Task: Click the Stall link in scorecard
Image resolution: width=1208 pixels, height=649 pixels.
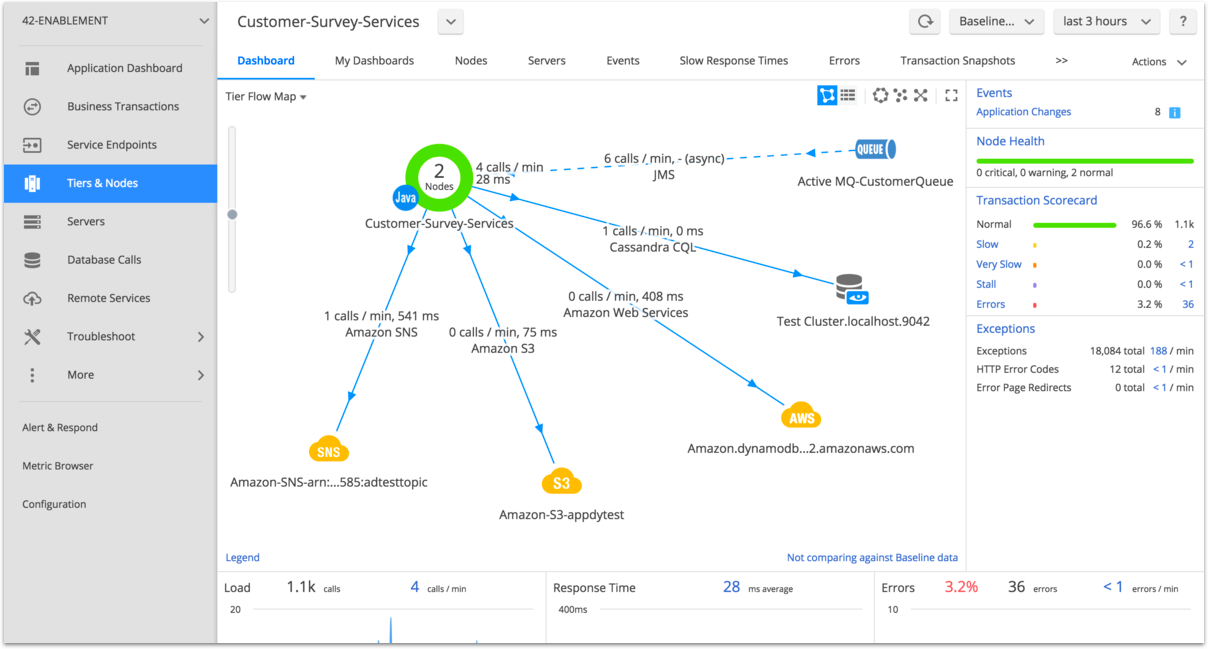Action: pos(986,284)
